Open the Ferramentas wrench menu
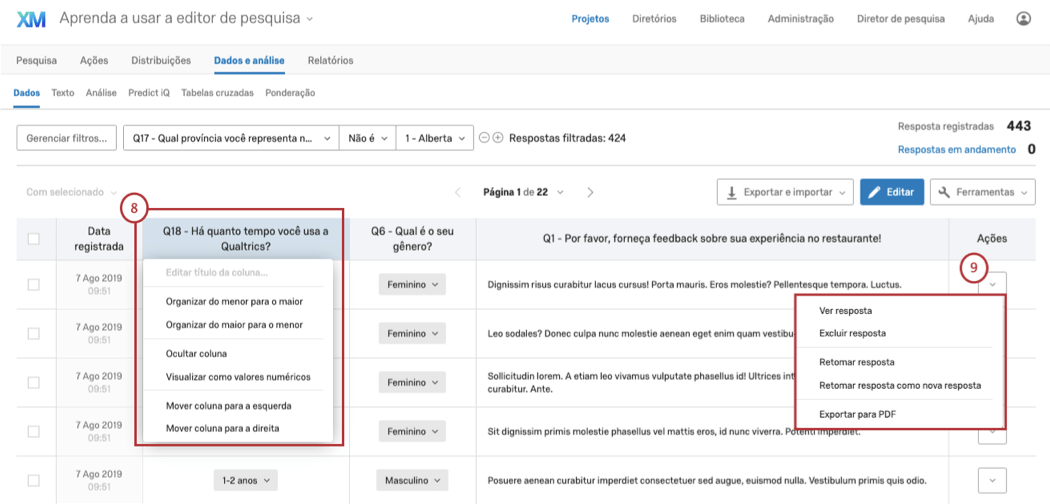 click(x=985, y=192)
